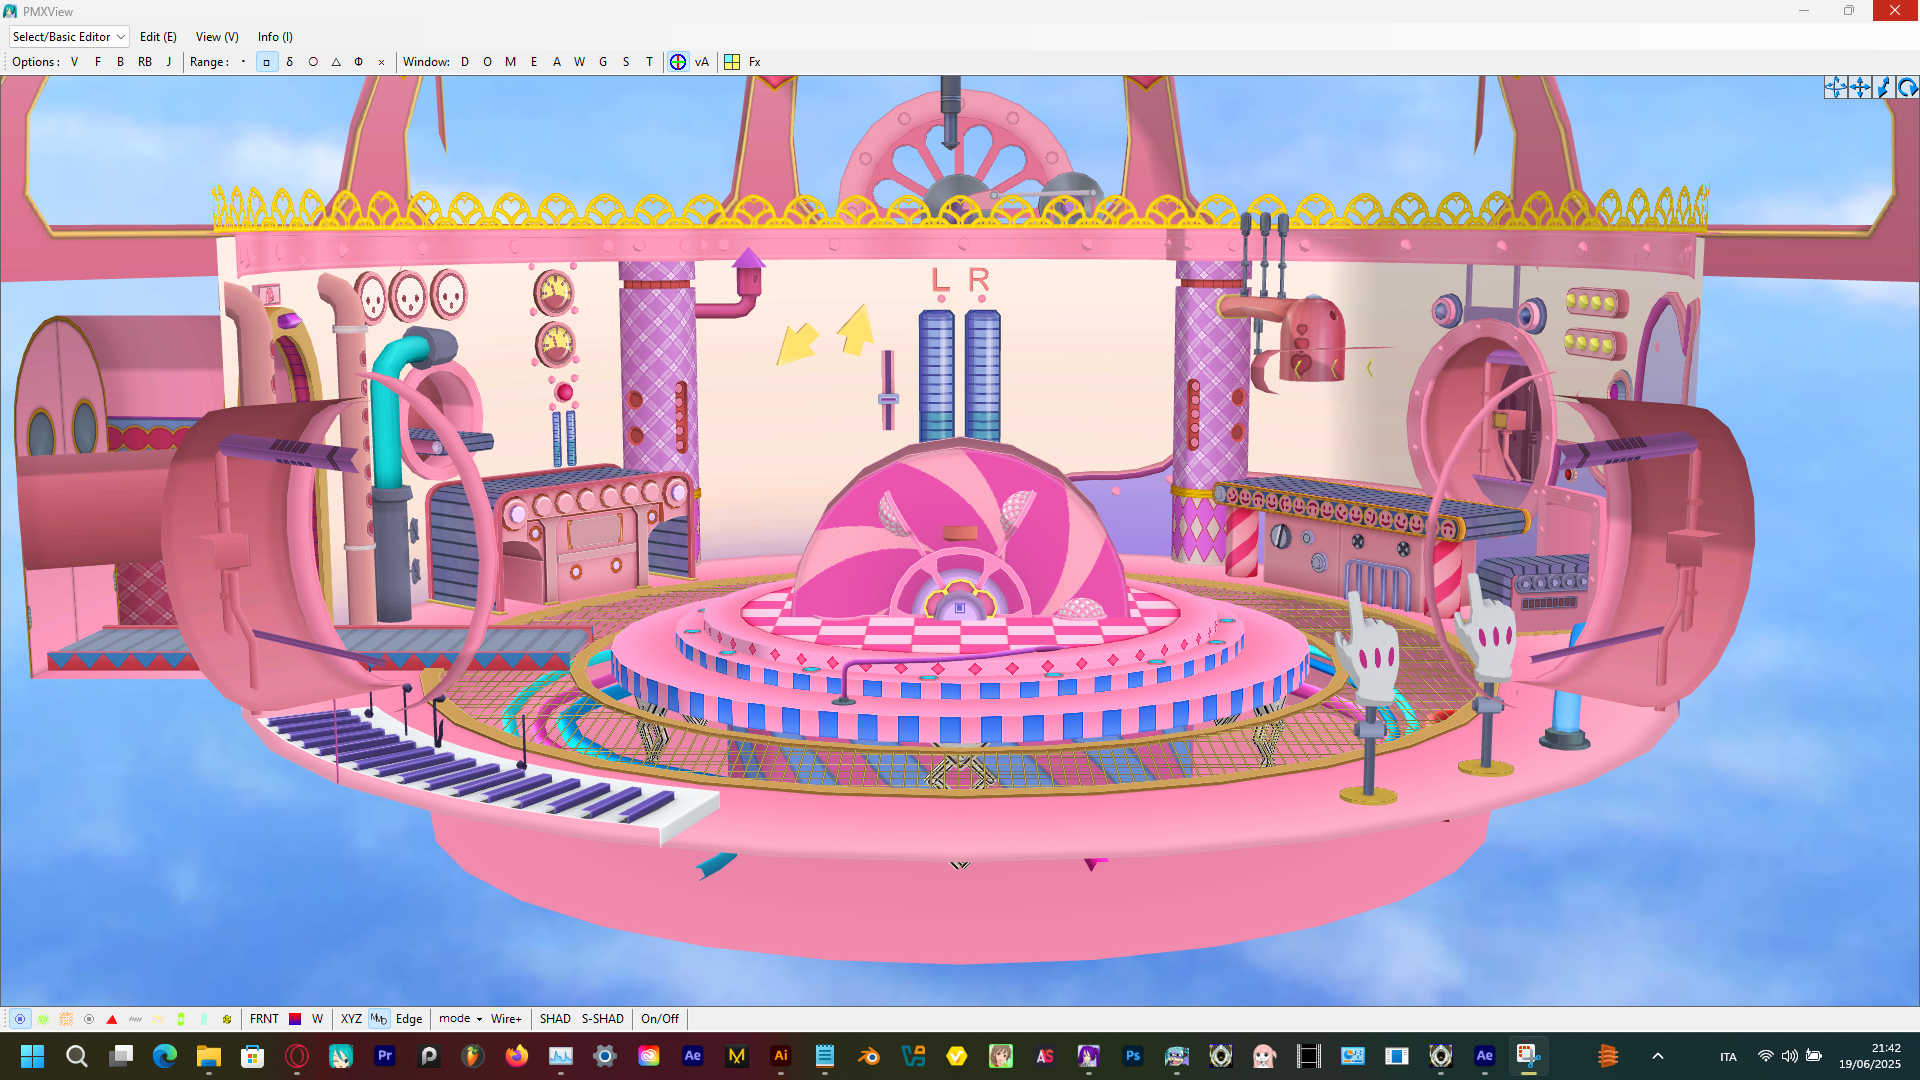Open the Info (I) menu
Image resolution: width=1920 pixels, height=1080 pixels.
point(275,37)
